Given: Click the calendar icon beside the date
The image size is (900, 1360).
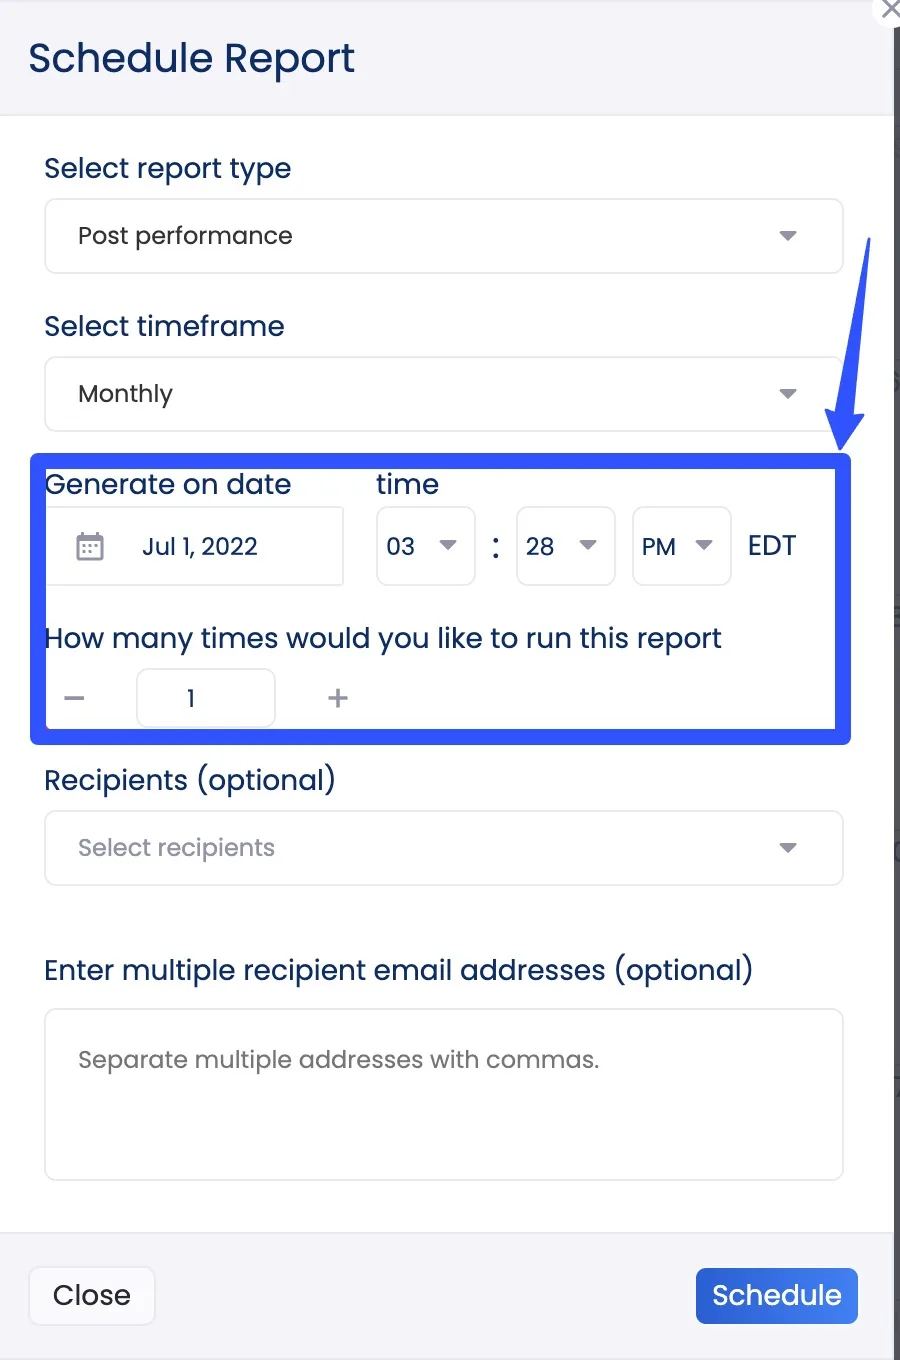Looking at the screenshot, I should tap(90, 546).
